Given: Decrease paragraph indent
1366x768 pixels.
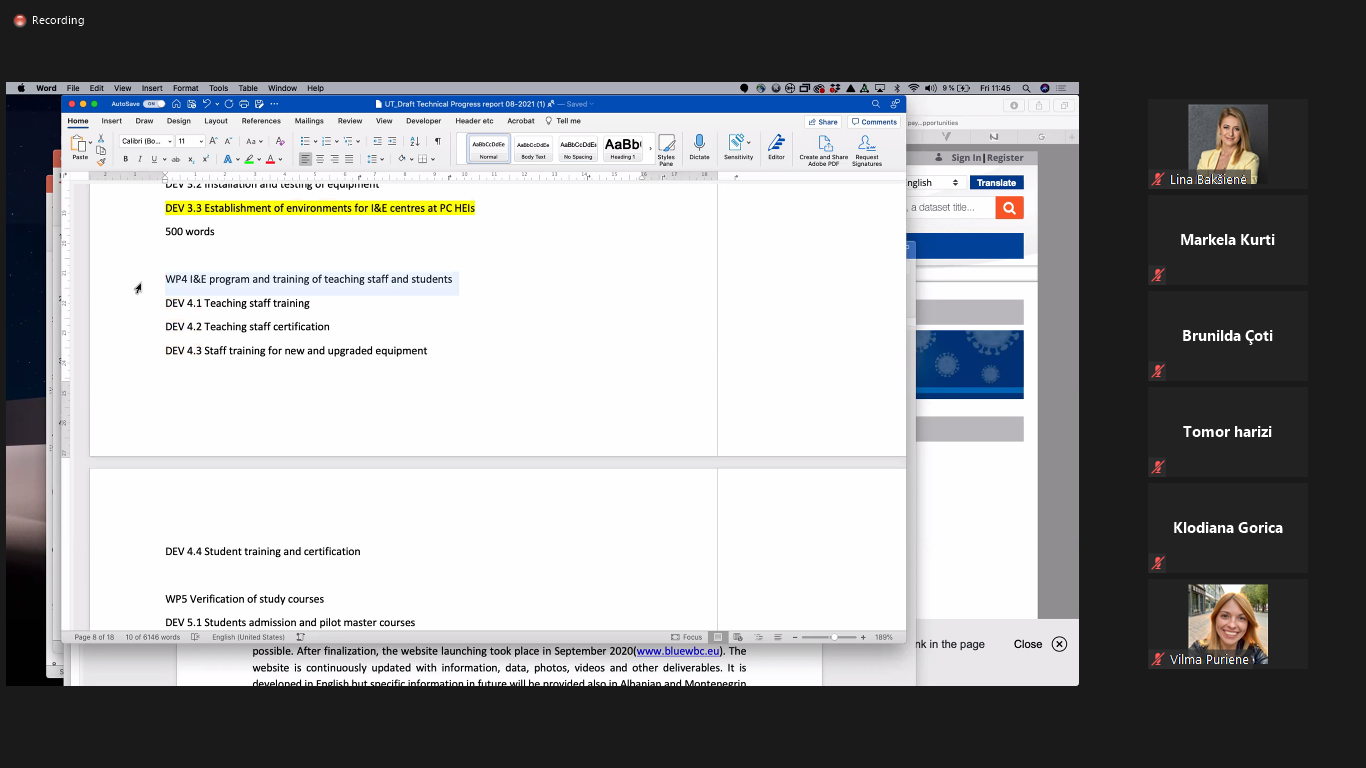Looking at the screenshot, I should tap(378, 141).
